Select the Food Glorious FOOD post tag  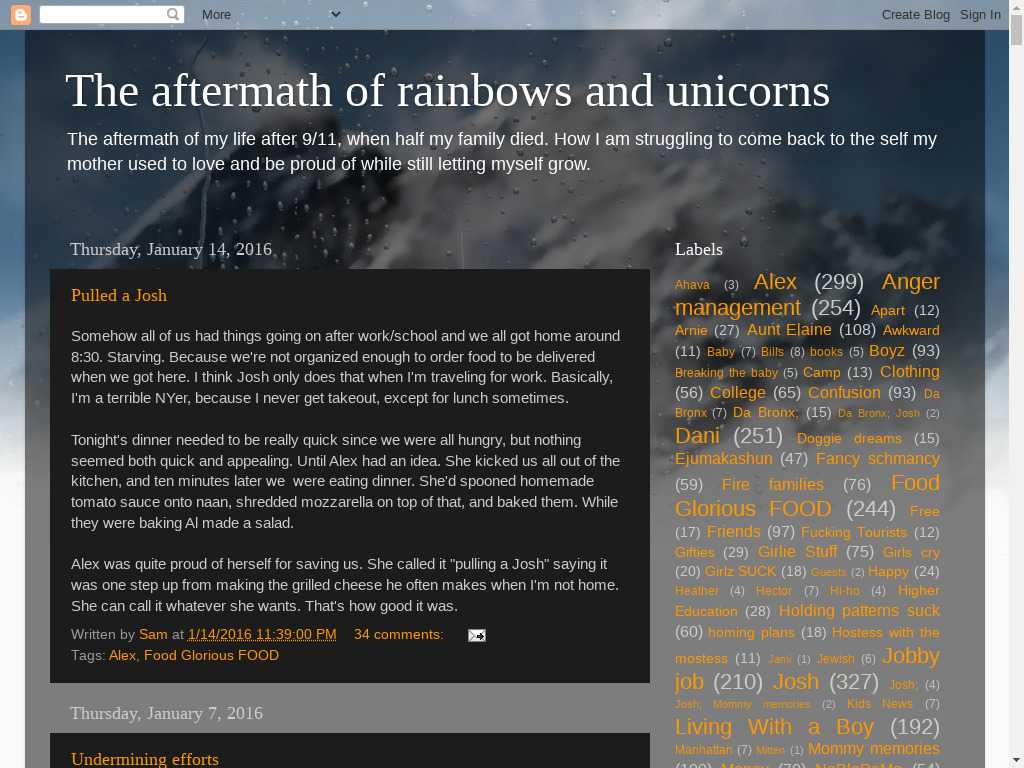click(211, 655)
